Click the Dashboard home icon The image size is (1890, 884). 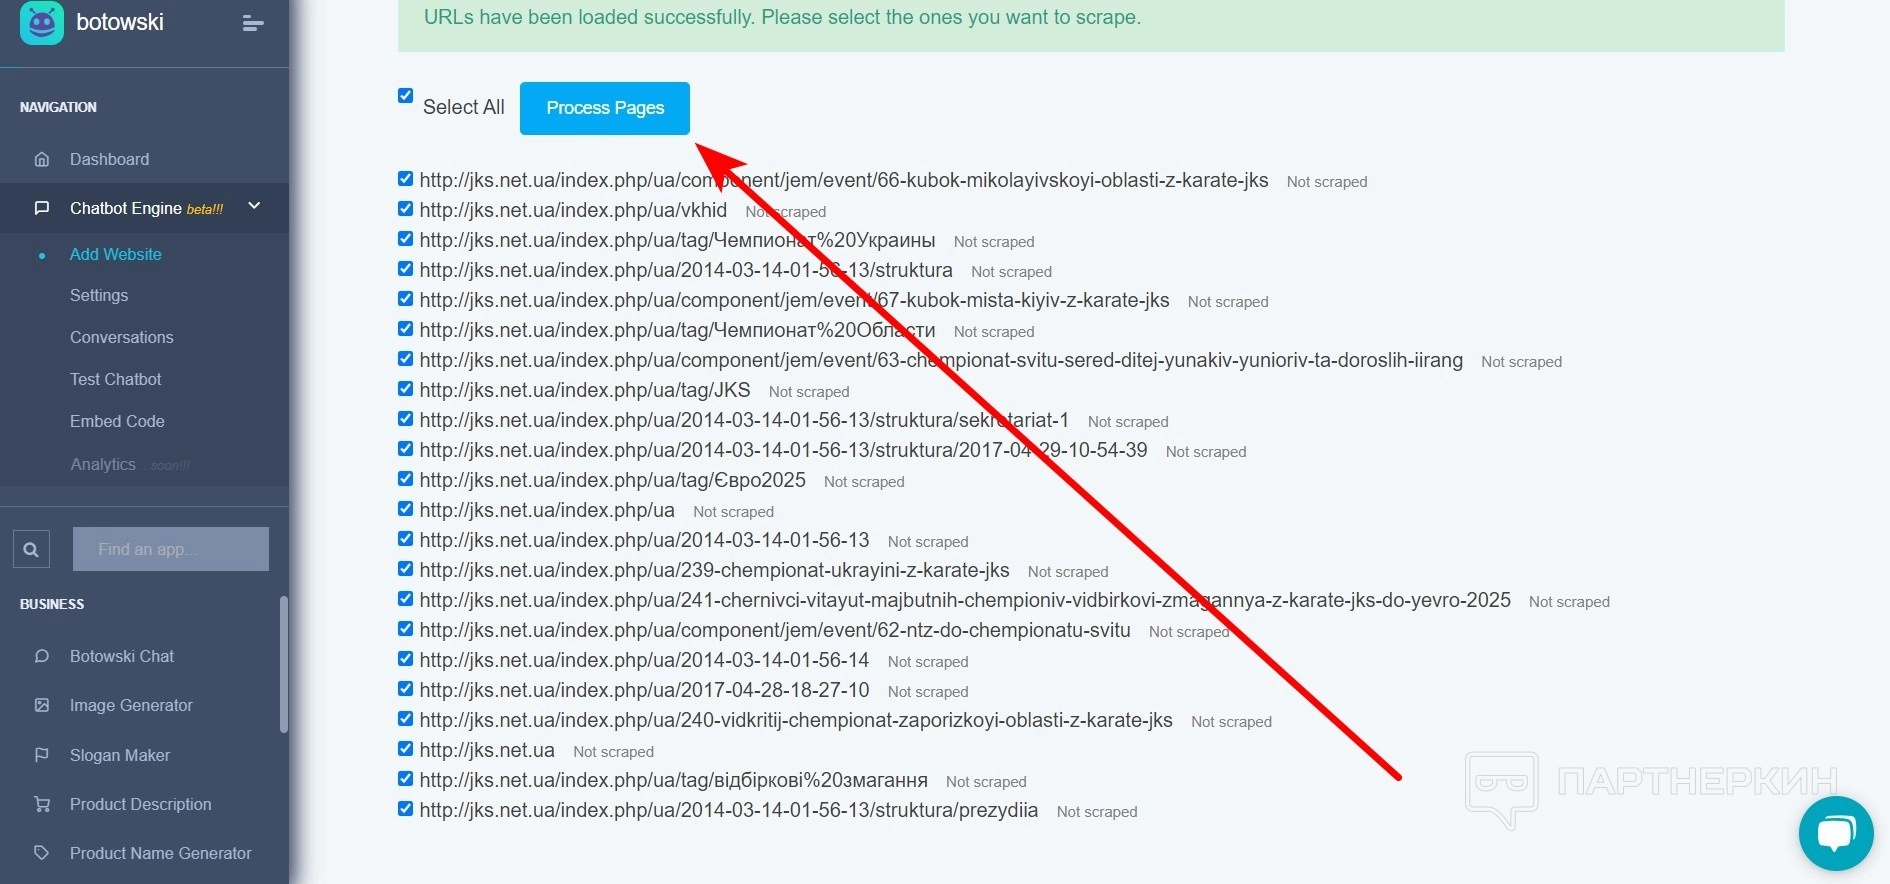[x=42, y=159]
